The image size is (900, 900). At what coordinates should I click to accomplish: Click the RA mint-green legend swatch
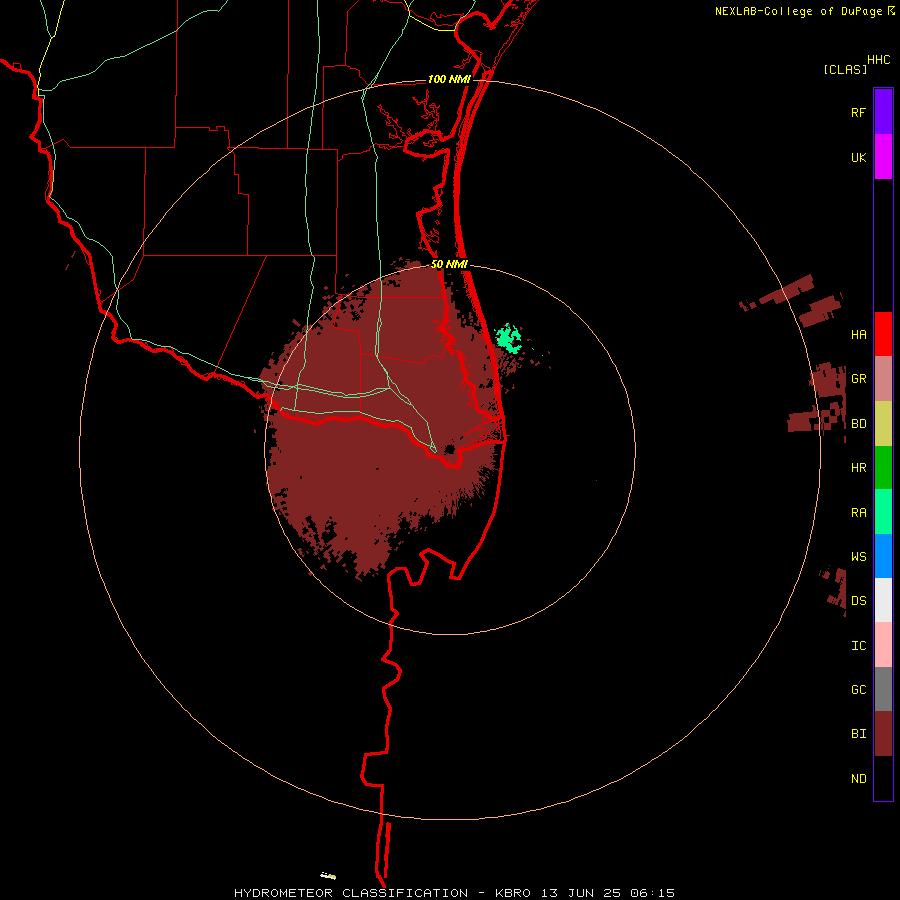(x=883, y=512)
